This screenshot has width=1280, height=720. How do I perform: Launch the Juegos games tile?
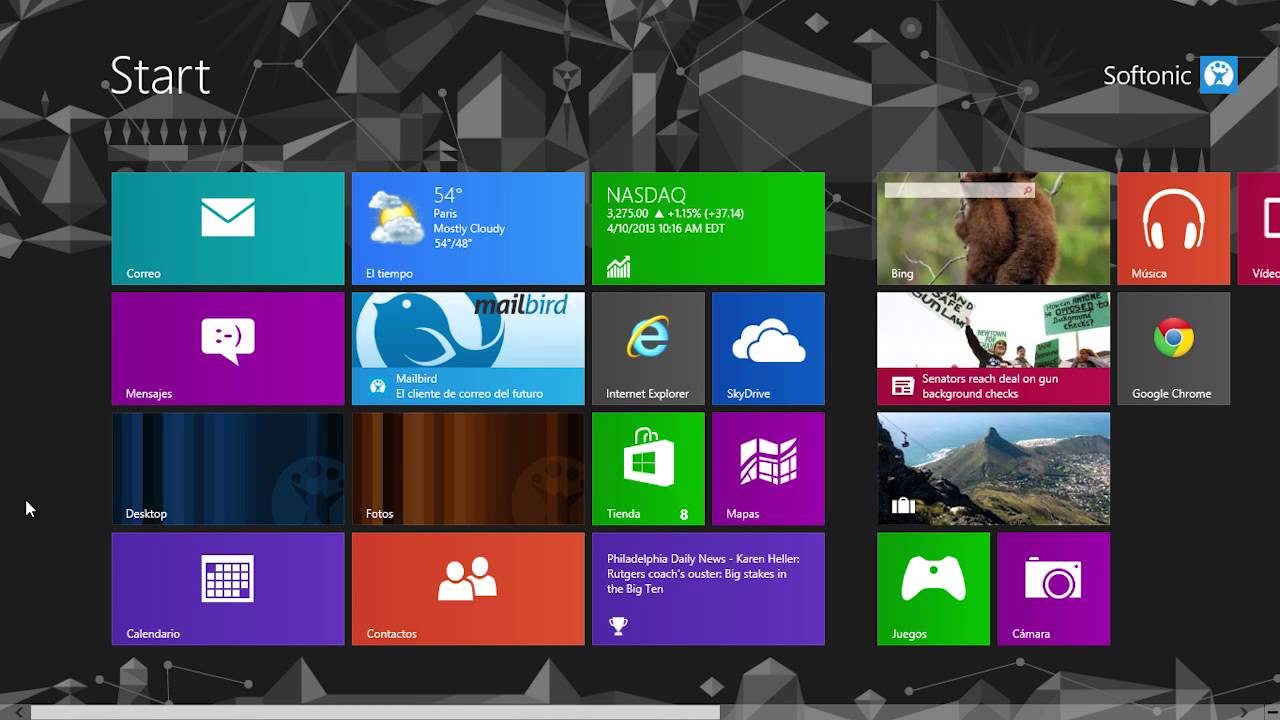click(933, 589)
